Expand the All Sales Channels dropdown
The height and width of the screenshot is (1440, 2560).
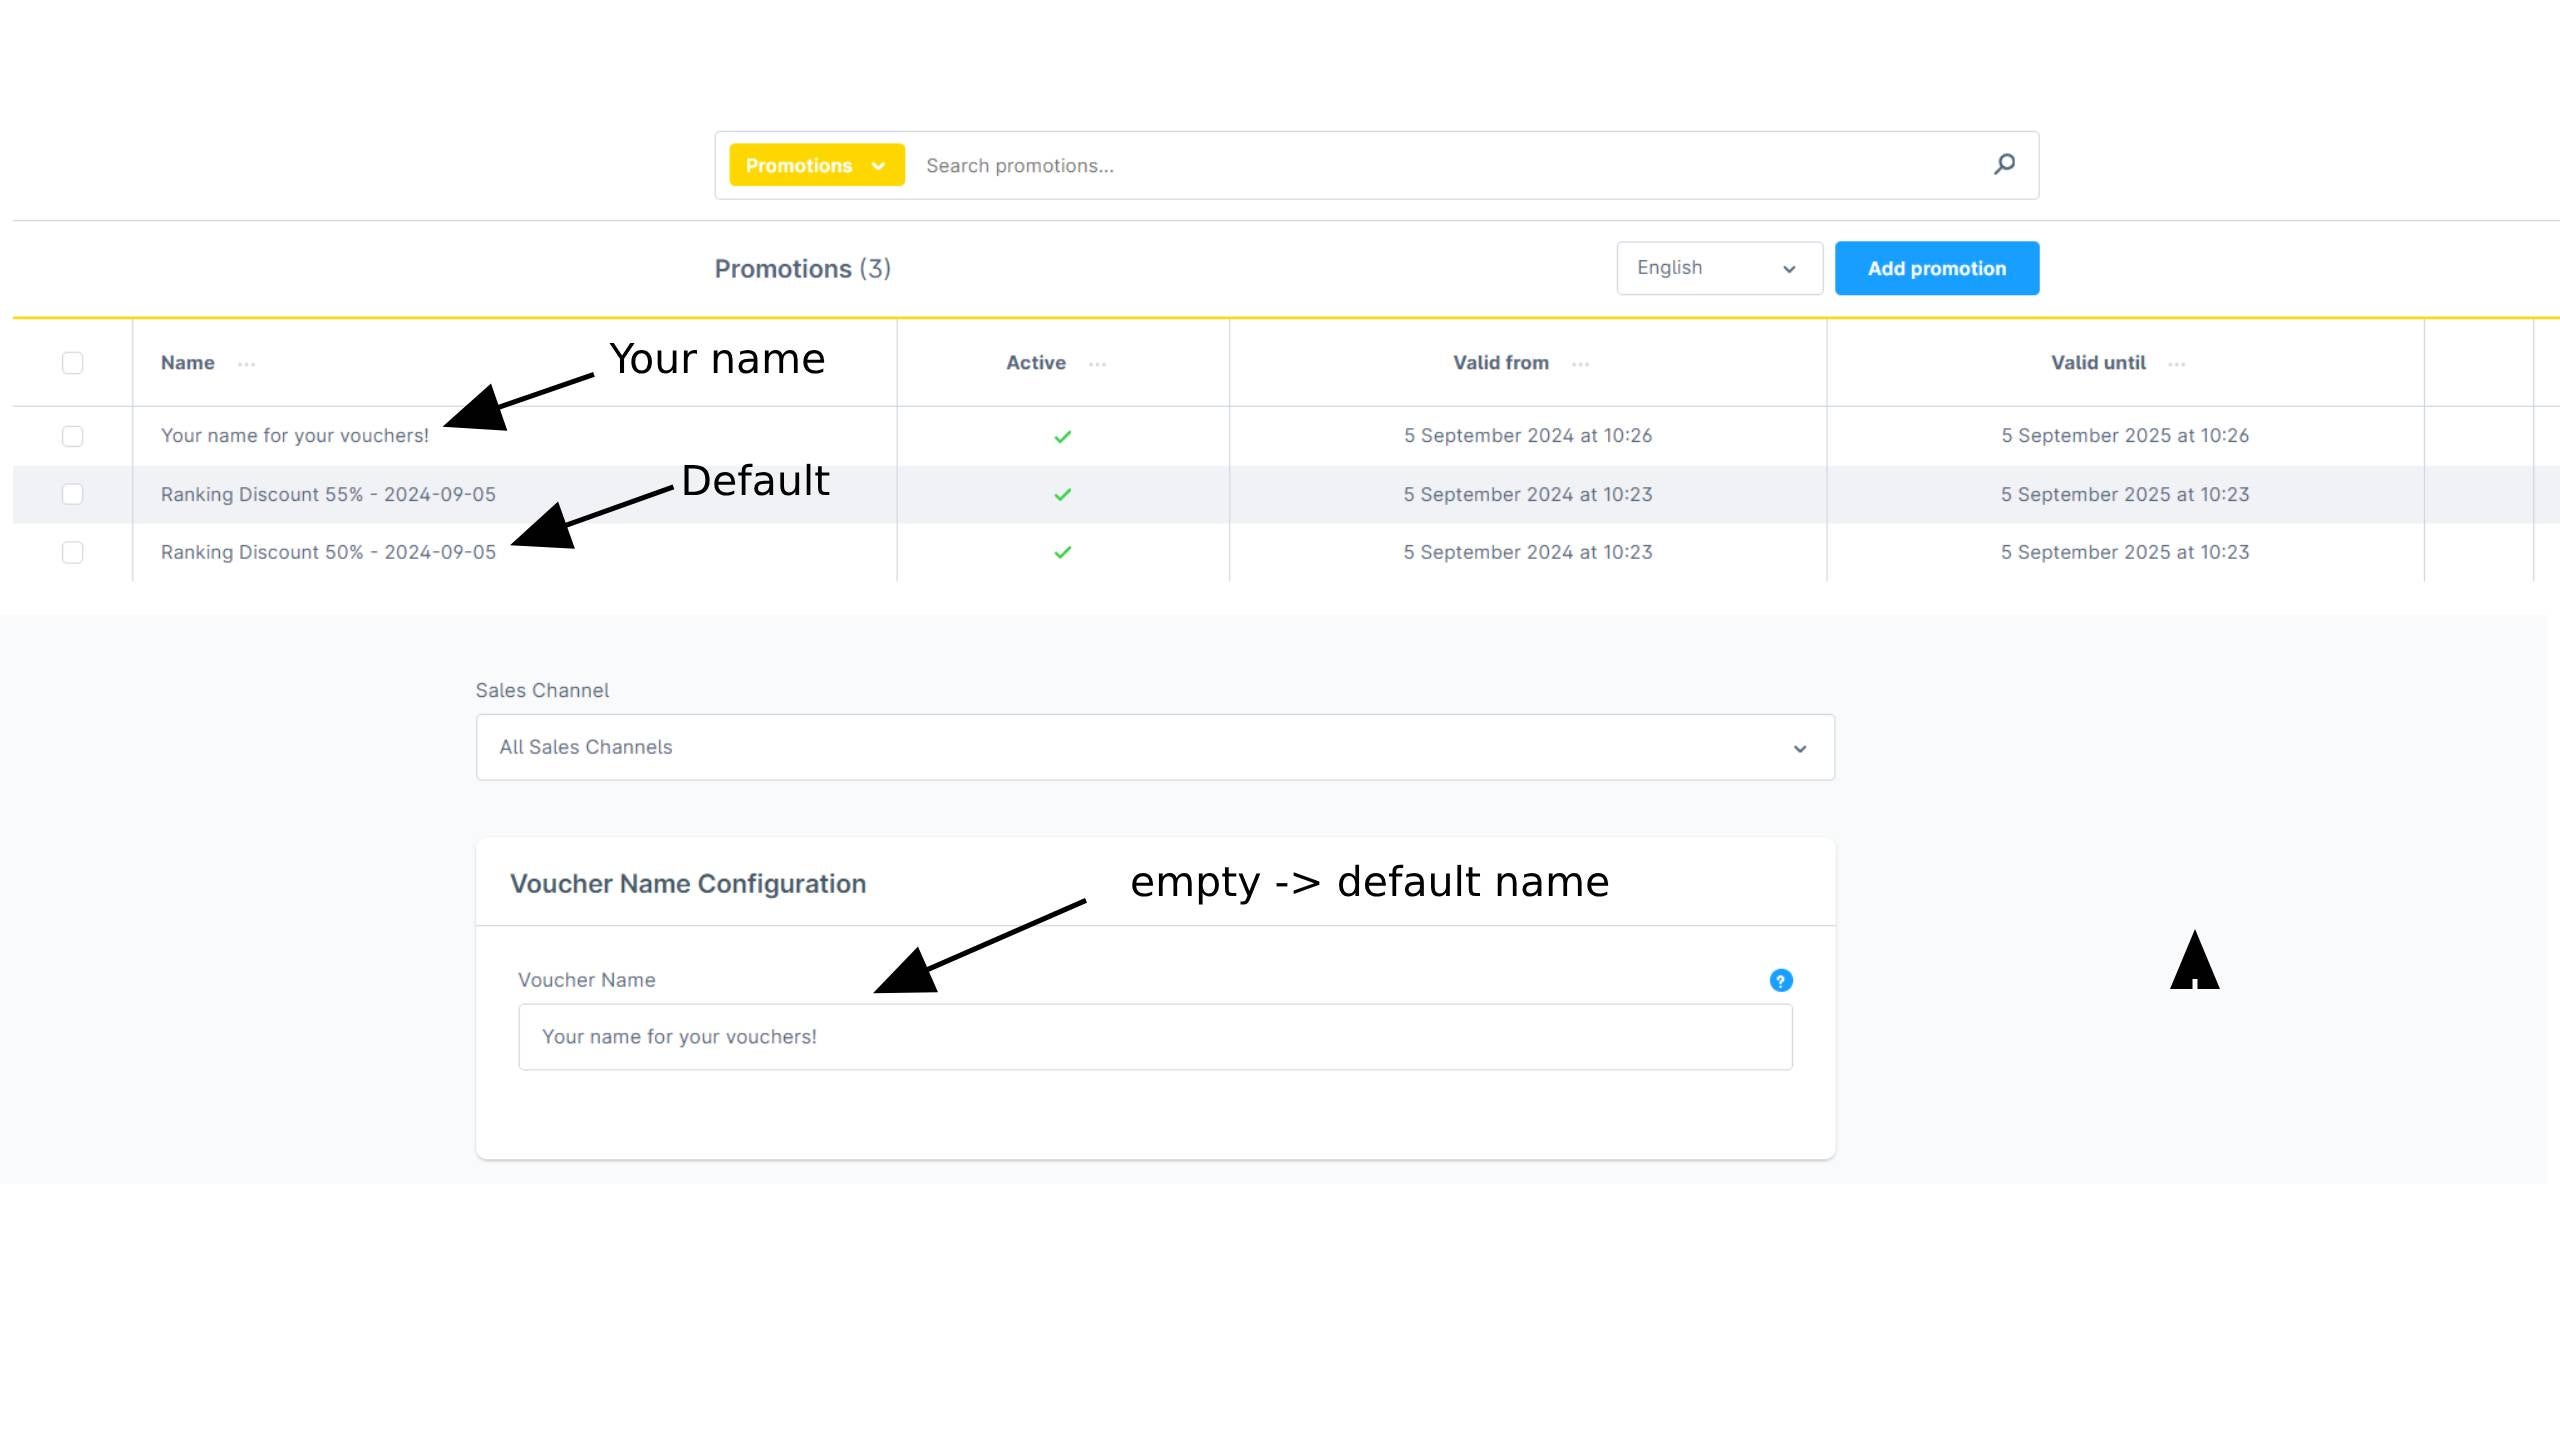click(x=1155, y=747)
